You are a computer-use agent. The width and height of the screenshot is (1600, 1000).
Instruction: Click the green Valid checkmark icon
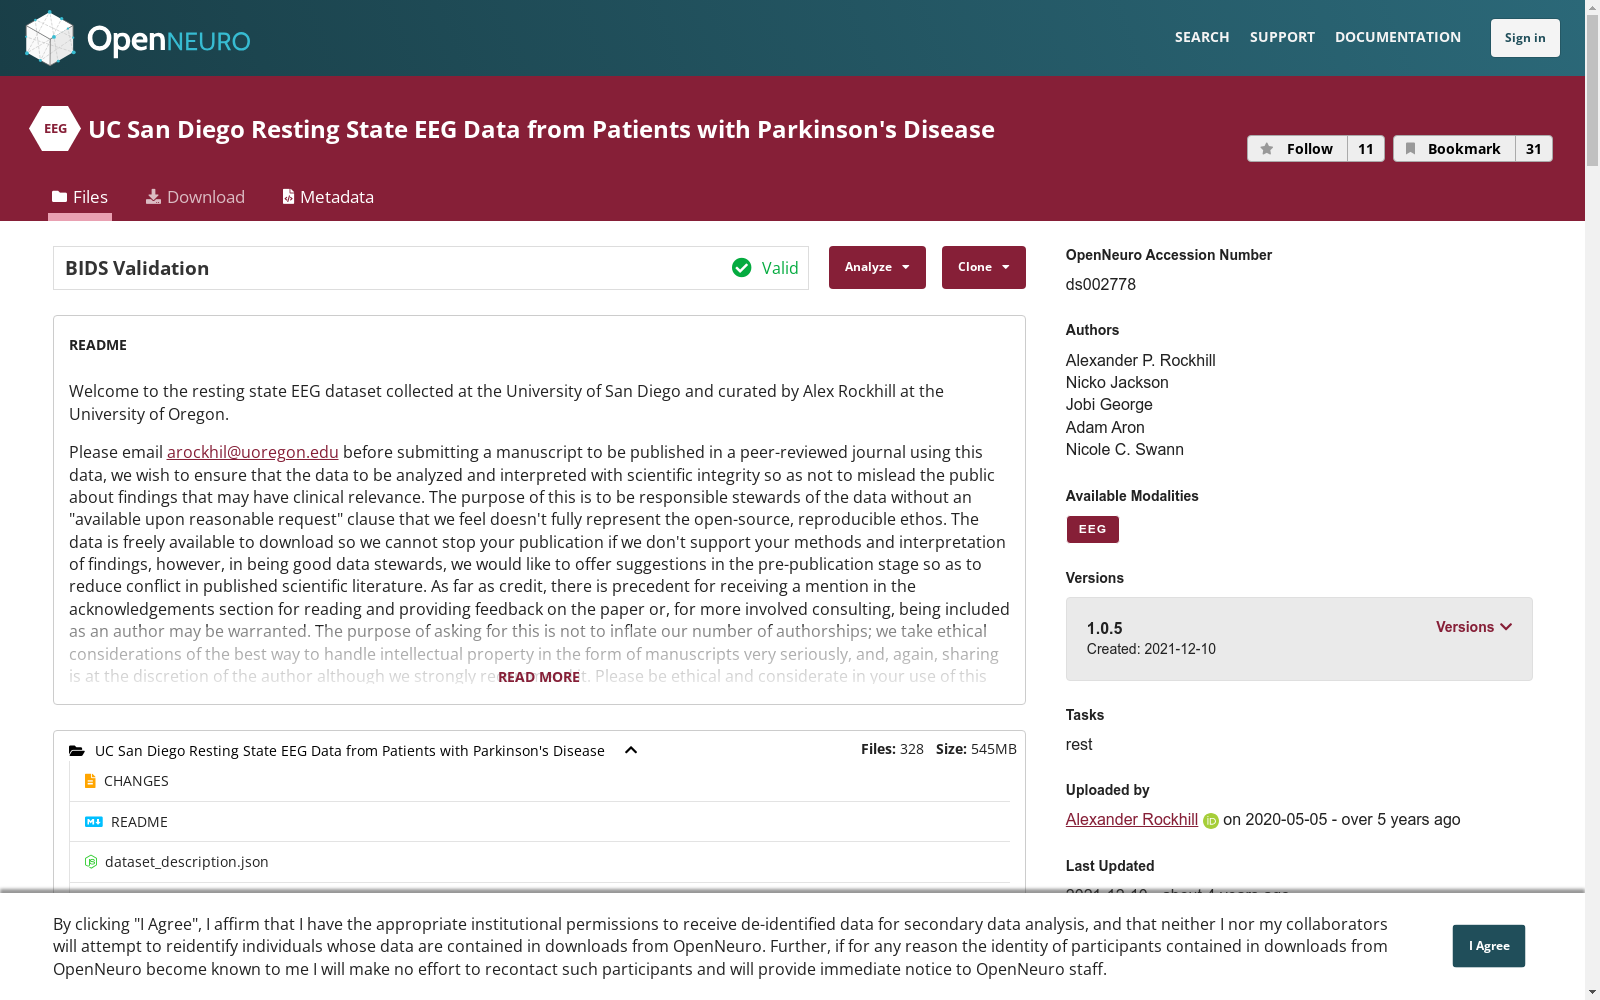point(741,268)
